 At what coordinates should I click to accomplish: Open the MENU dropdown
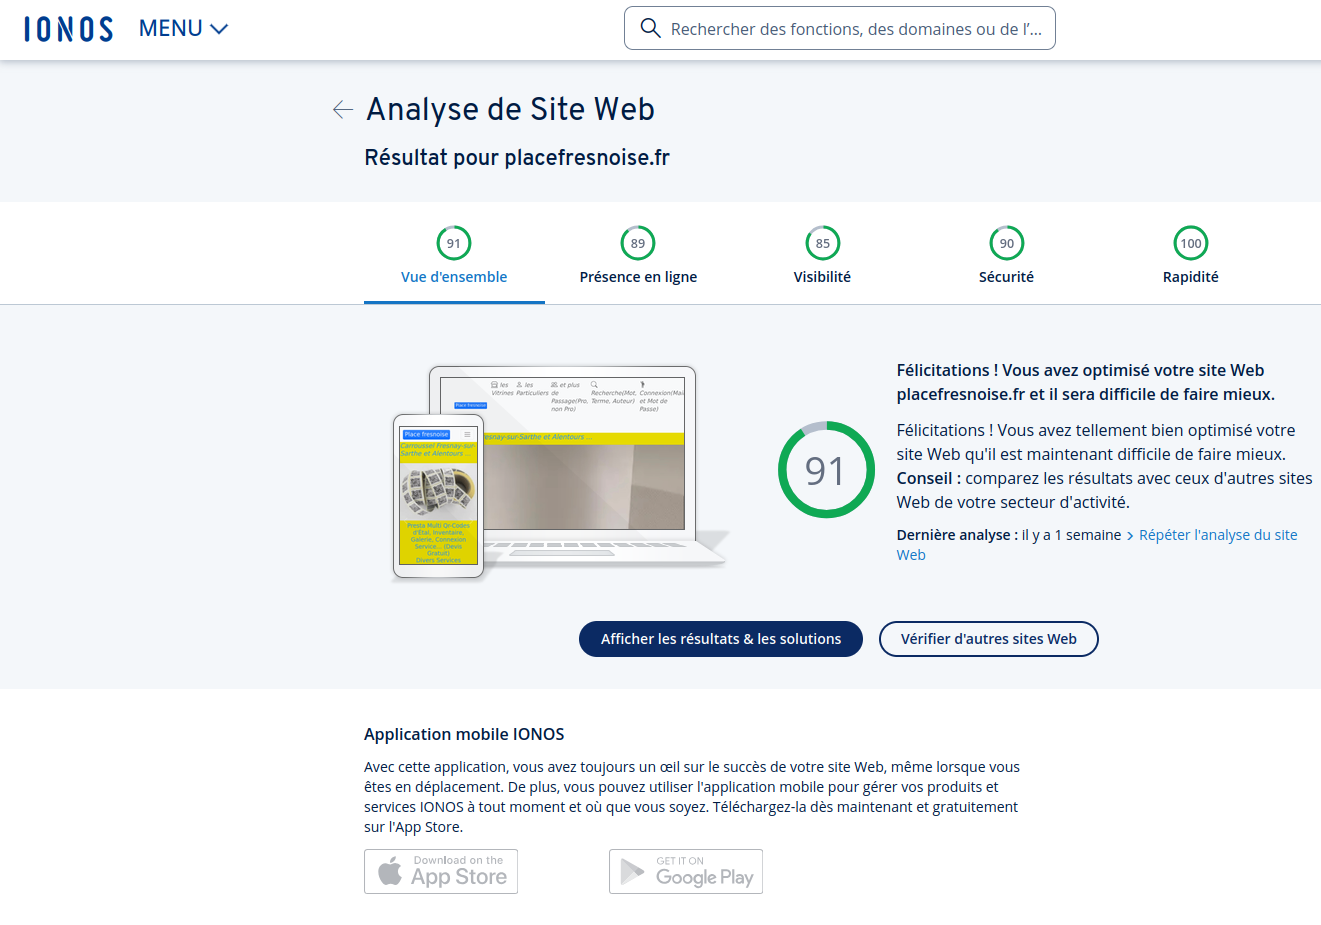pyautogui.click(x=184, y=29)
